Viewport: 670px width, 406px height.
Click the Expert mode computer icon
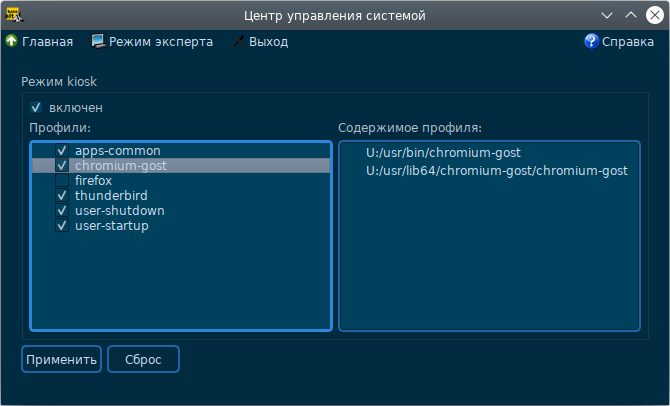(x=99, y=41)
